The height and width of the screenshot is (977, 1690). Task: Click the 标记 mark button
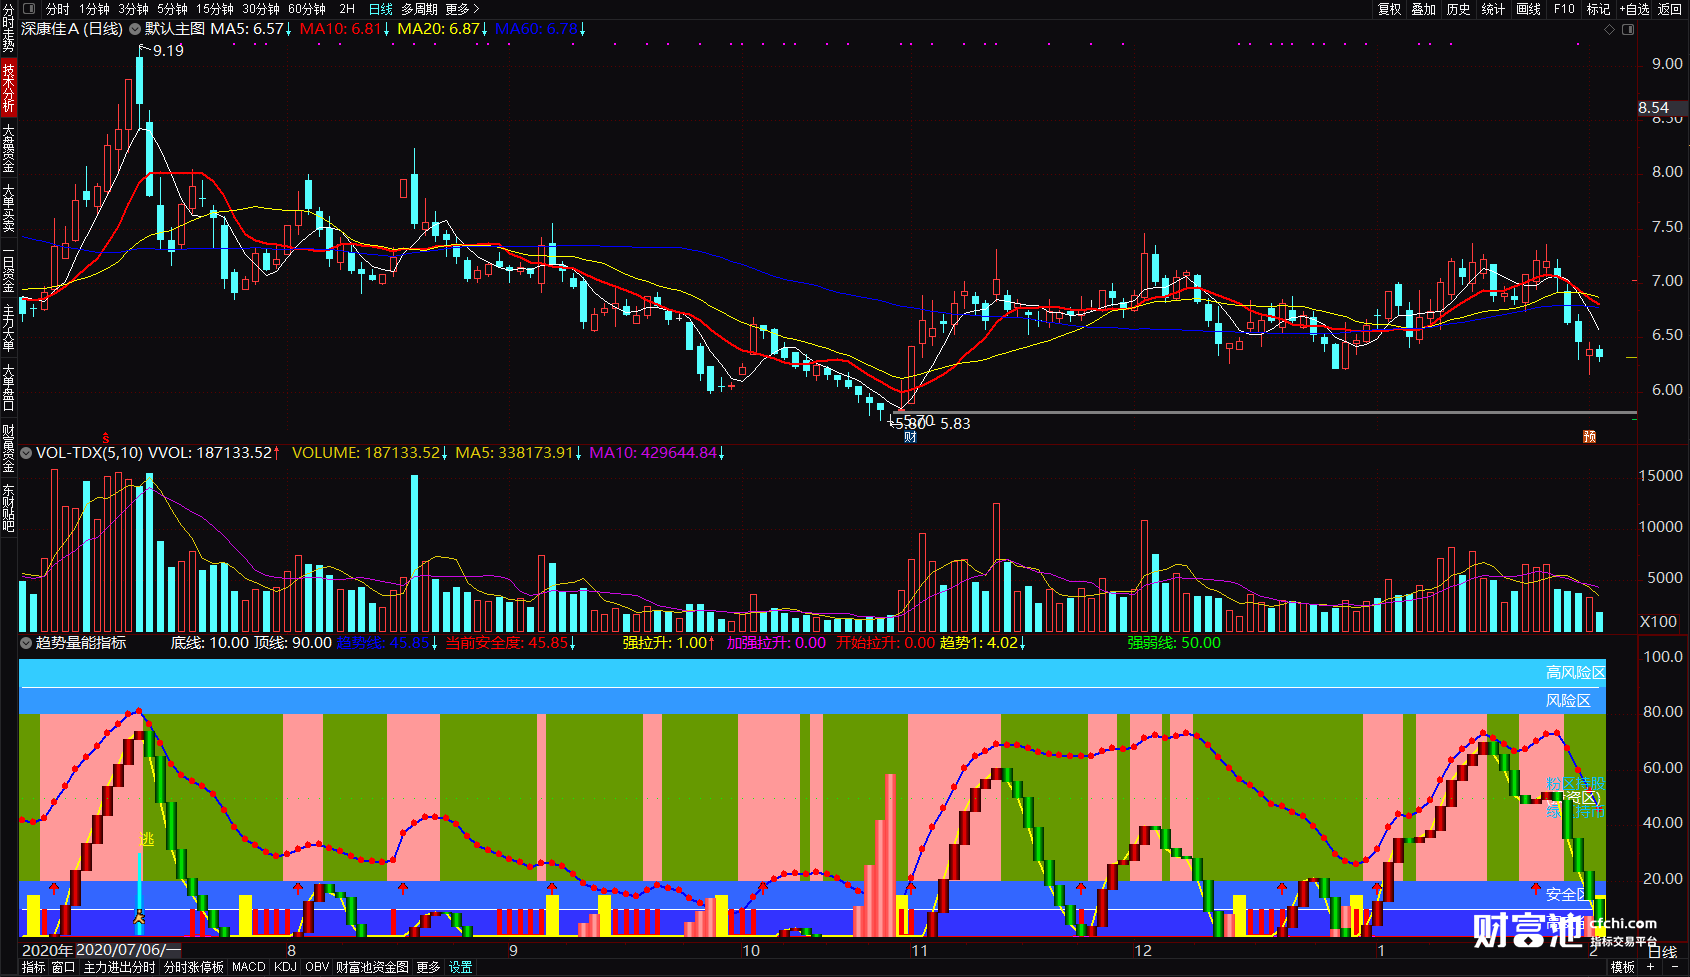(x=1598, y=9)
